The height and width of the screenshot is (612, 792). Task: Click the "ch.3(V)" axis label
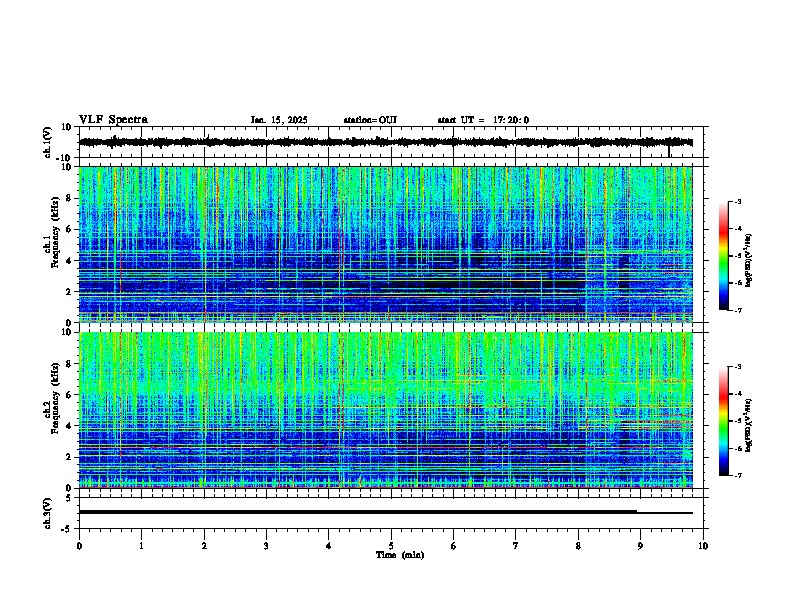[x=48, y=513]
